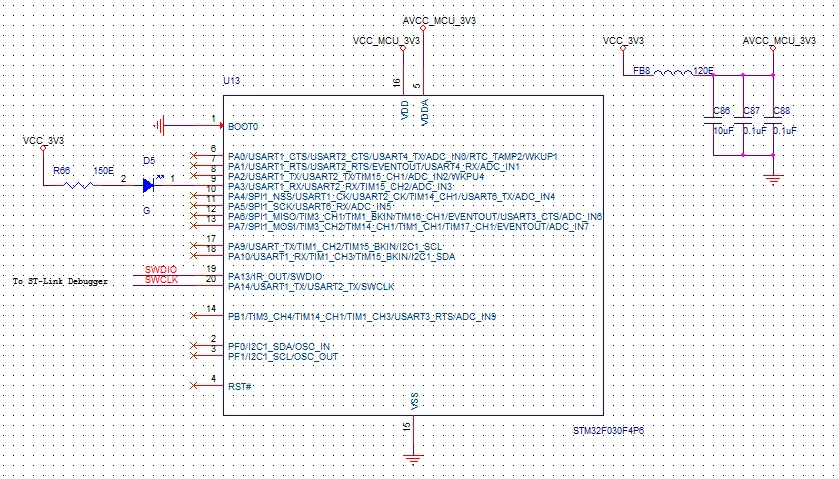Viewport: 839px width, 479px height.
Task: Click the U13 reference designator
Action: pos(232,81)
